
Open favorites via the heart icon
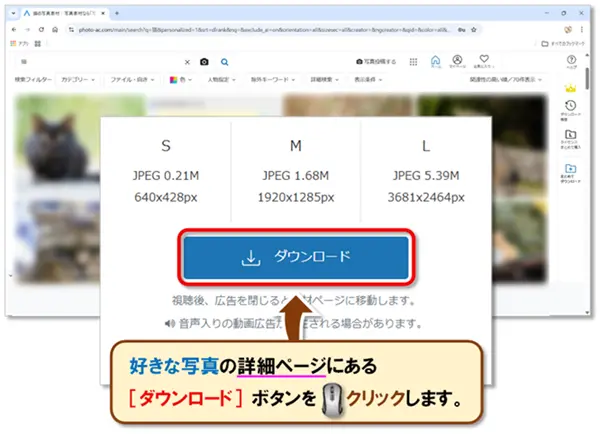484,61
